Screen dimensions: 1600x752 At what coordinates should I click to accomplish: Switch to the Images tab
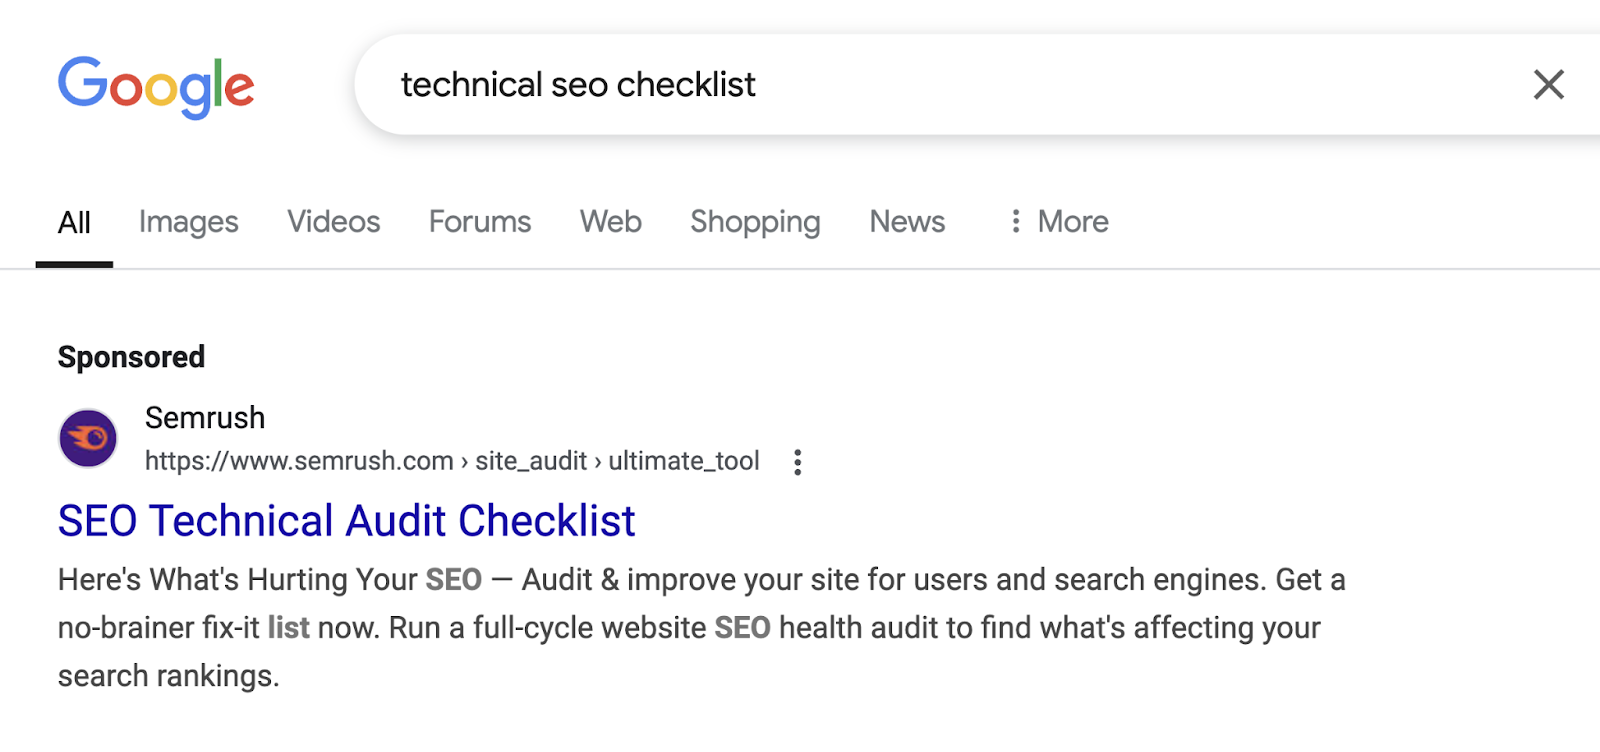[x=188, y=222]
